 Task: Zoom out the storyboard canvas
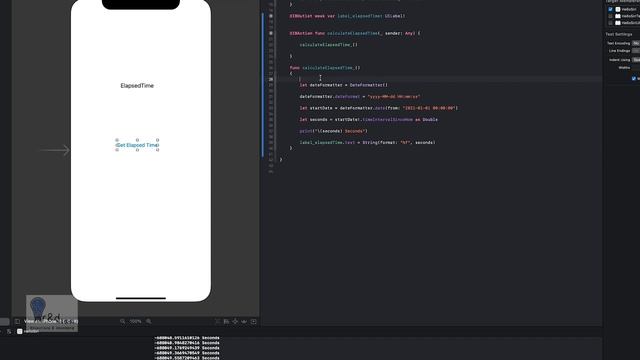[122, 322]
